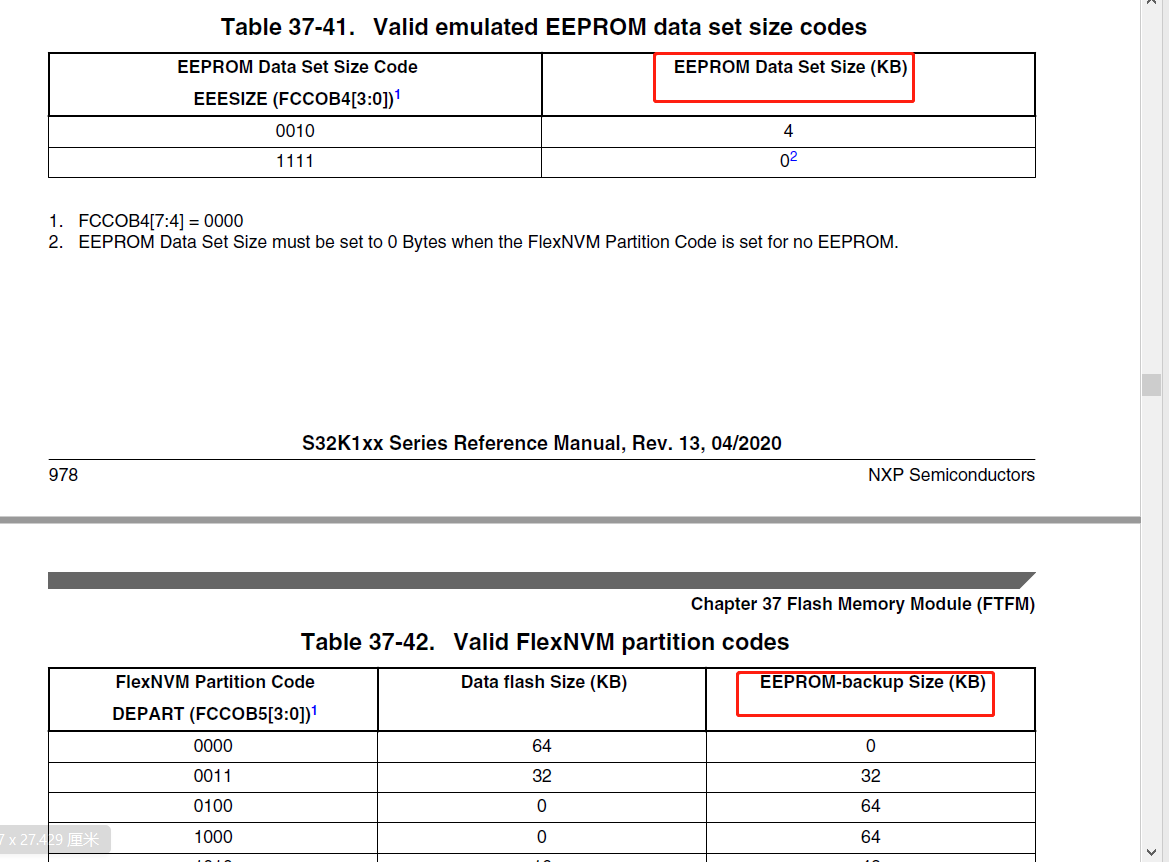Click the Chapter 37 Flash Memory Module heading

click(x=862, y=604)
